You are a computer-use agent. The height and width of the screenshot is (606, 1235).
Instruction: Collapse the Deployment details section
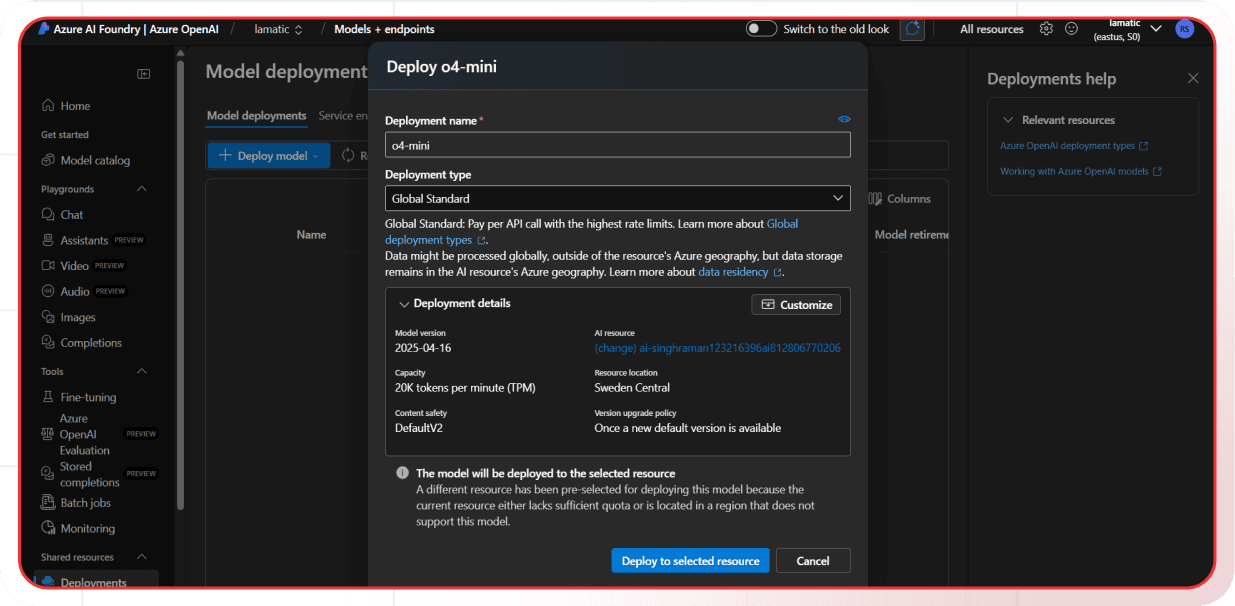404,304
